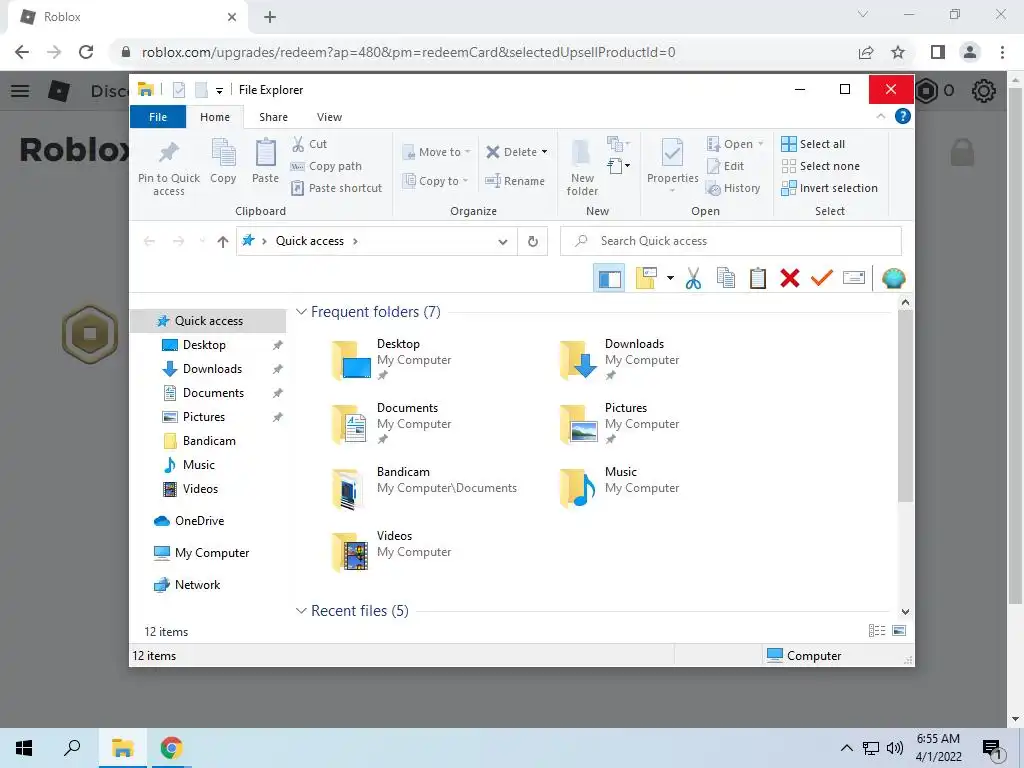Viewport: 1024px width, 768px height.
Task: Click Select all
Action: coord(813,144)
